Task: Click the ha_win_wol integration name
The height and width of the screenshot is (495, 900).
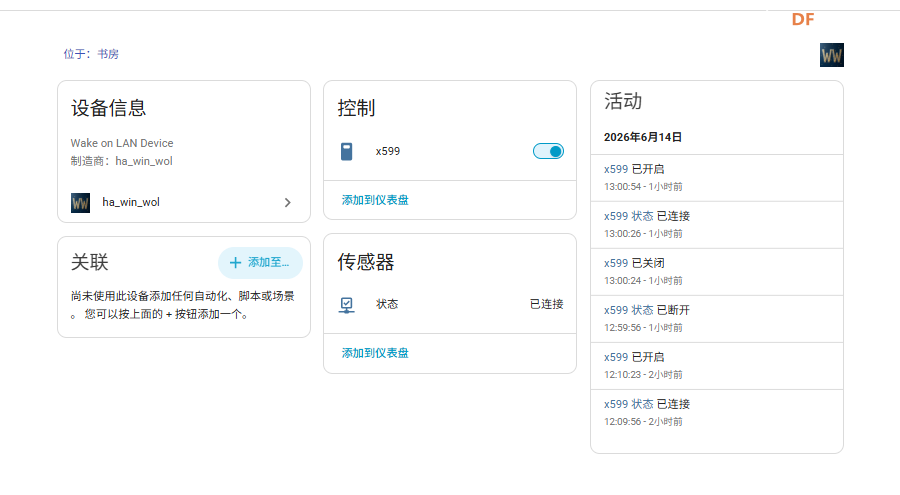Action: click(131, 202)
